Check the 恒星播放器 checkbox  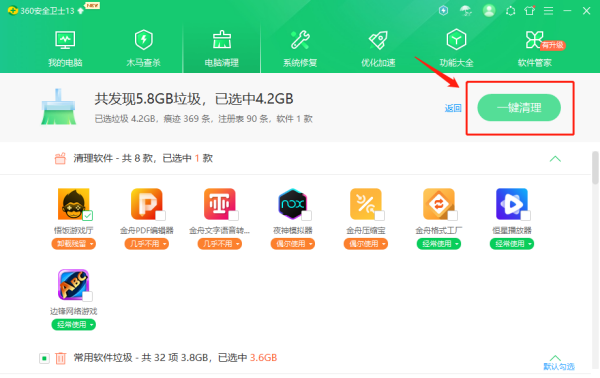tap(526, 216)
